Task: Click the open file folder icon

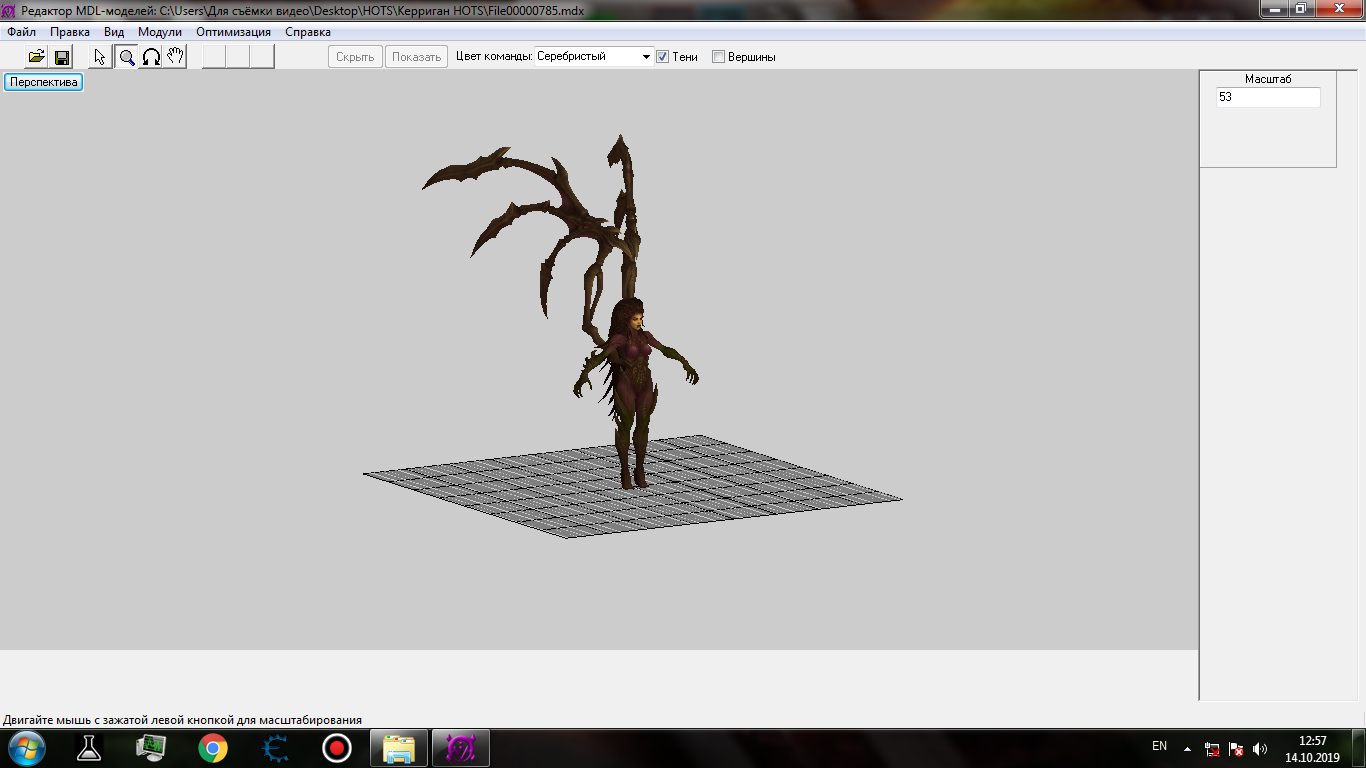Action: click(x=36, y=57)
